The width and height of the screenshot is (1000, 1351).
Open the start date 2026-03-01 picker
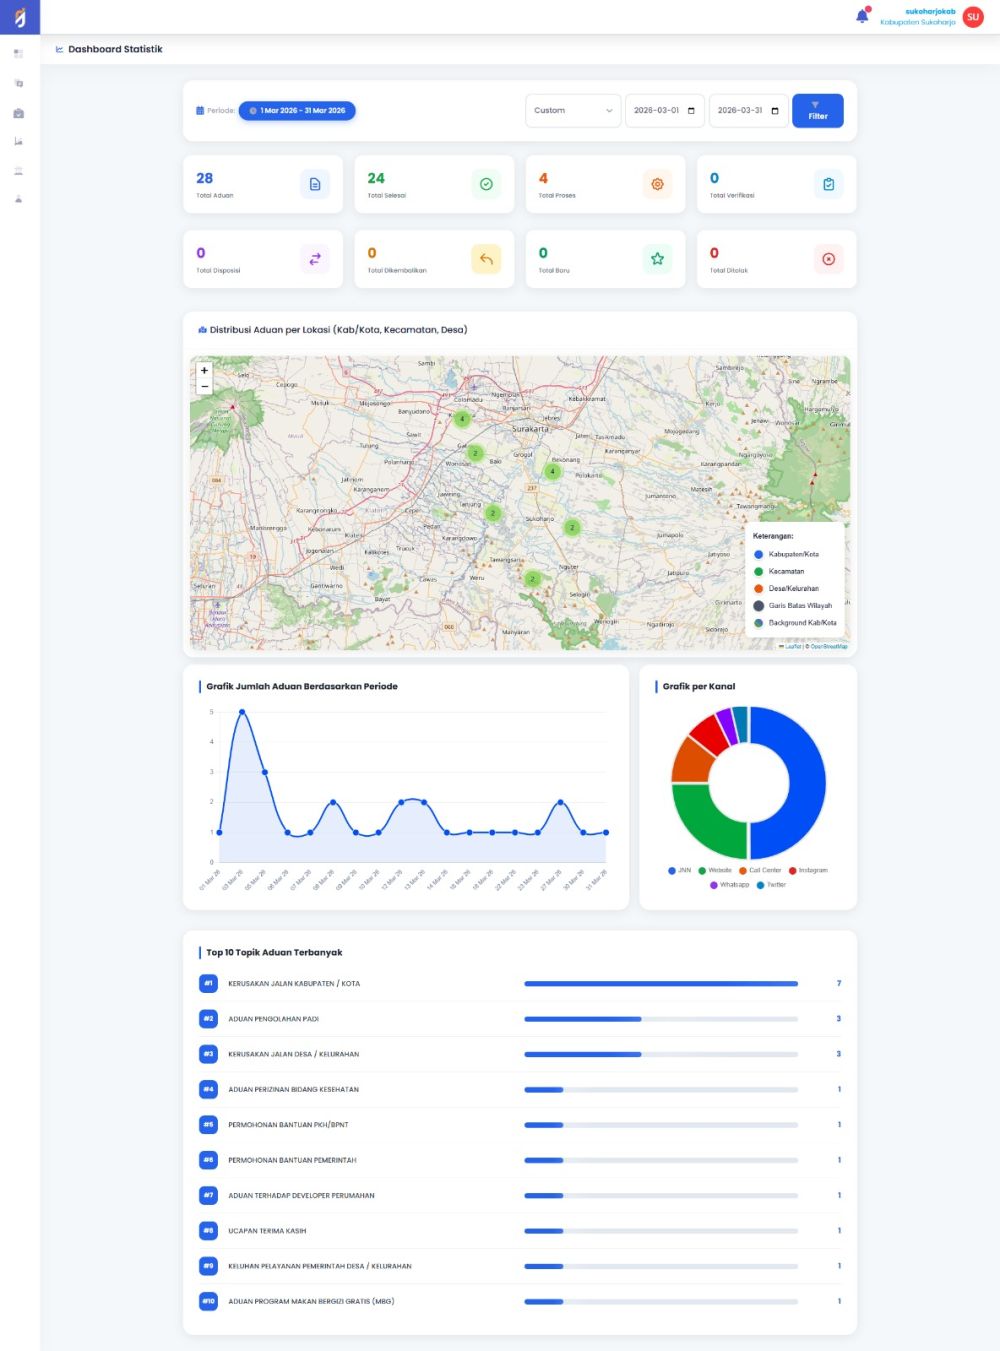click(664, 111)
